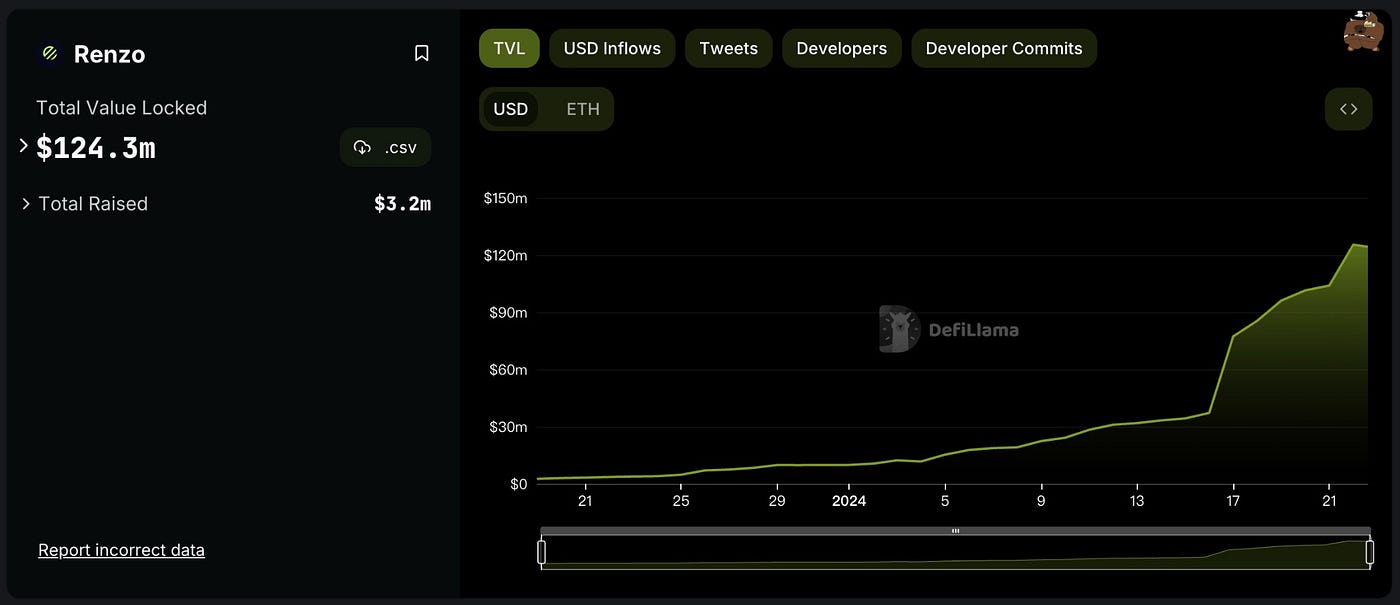Toggle the Tweets chart metric
The image size is (1400, 605).
(728, 48)
